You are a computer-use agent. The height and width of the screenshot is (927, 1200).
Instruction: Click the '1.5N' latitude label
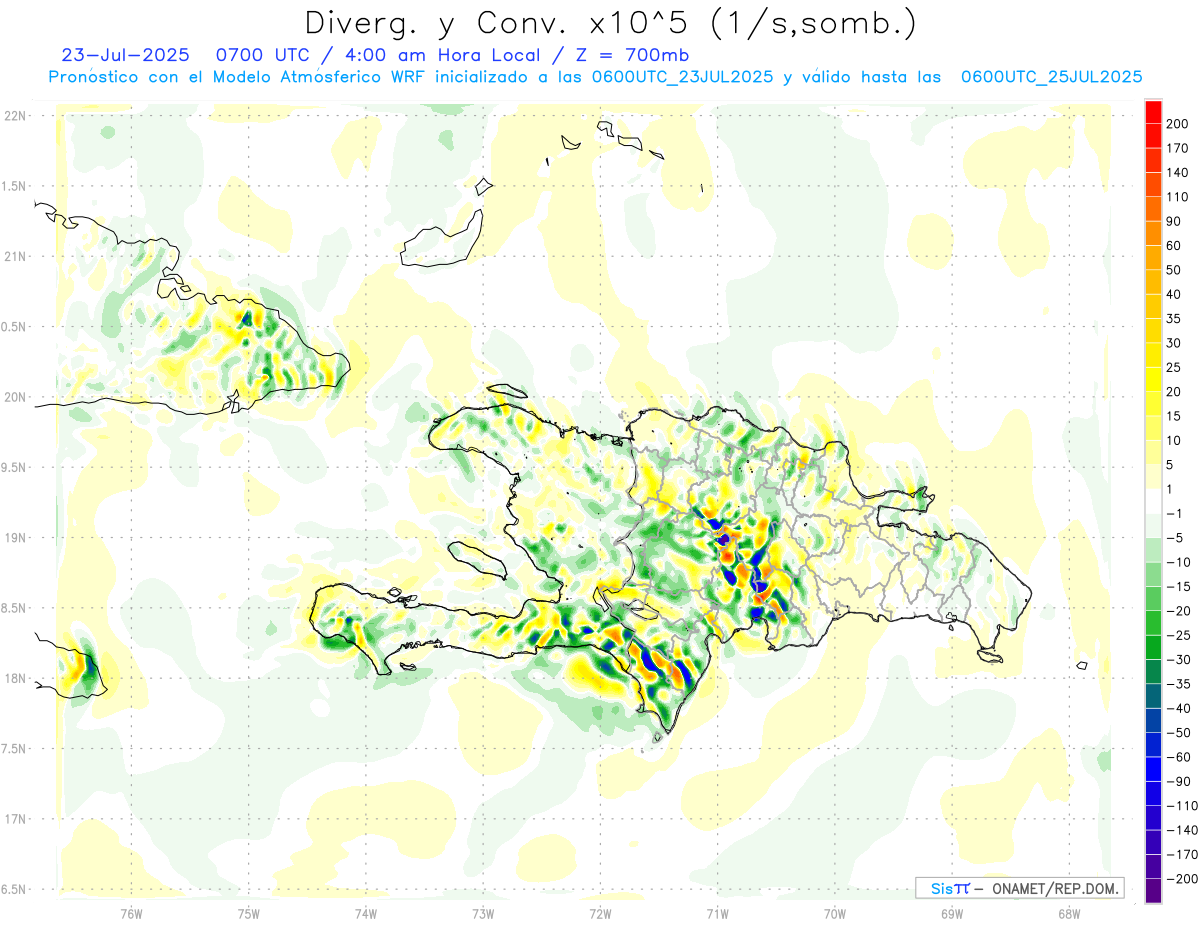click(15, 186)
